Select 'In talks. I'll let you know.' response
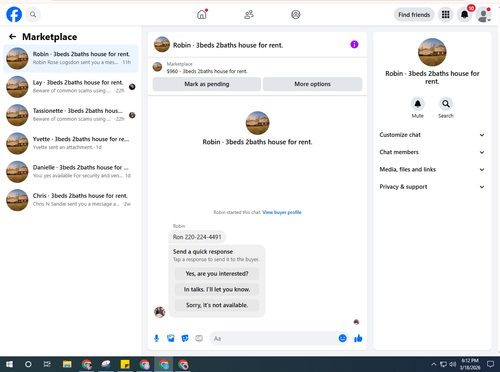 pyautogui.click(x=217, y=289)
